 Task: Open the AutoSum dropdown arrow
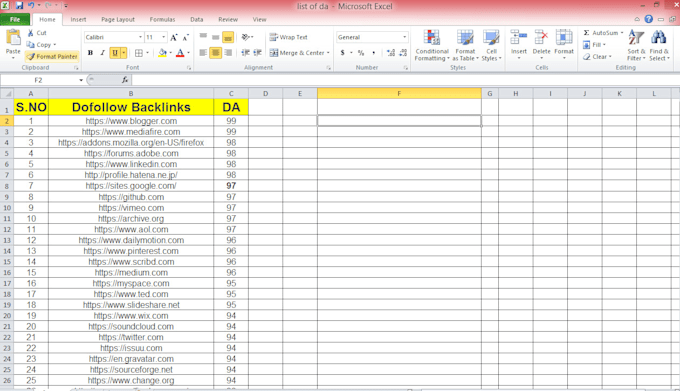(x=622, y=33)
